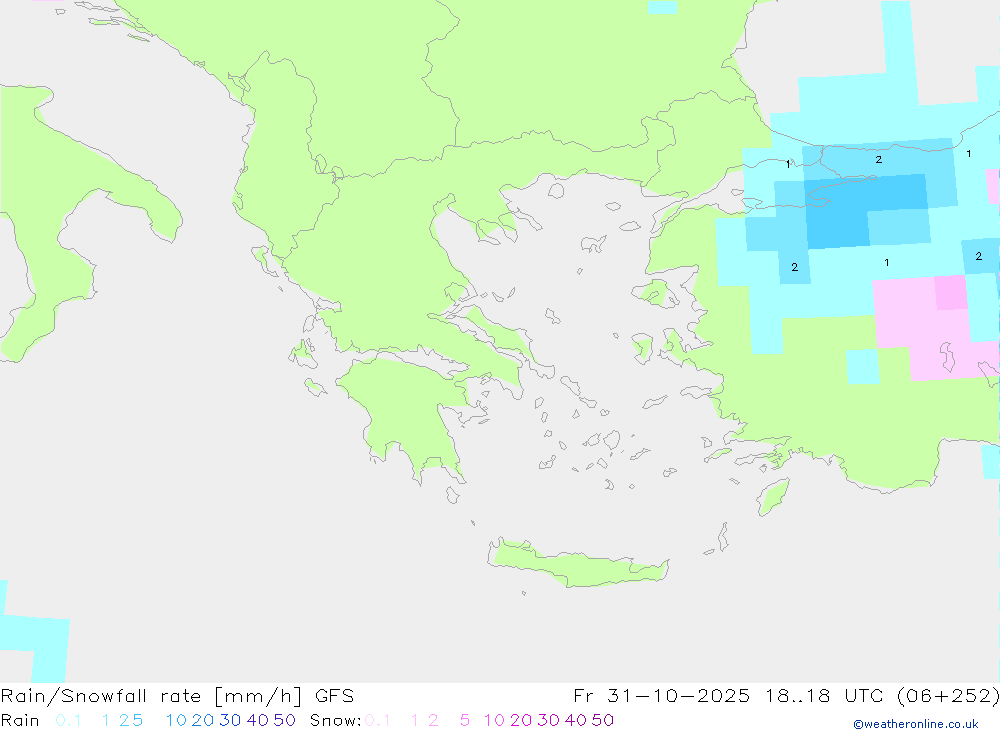Click the "(06+252)" forecast run text

tap(948, 696)
